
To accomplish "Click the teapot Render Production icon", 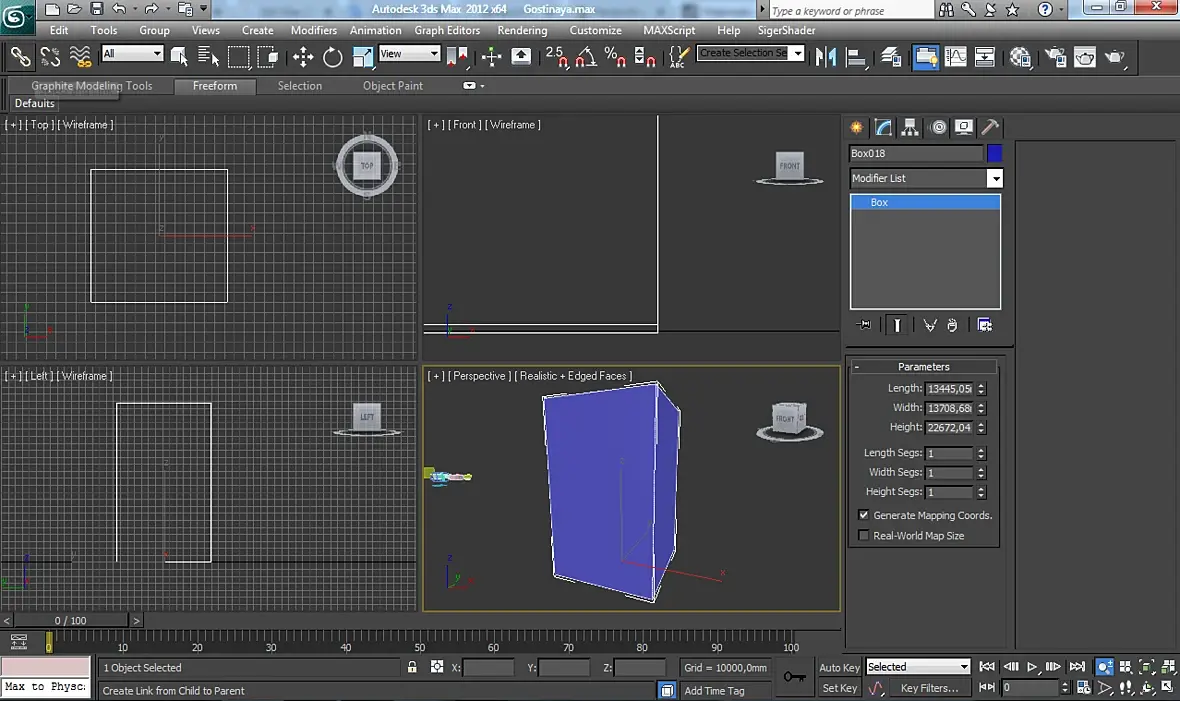I will point(1115,57).
